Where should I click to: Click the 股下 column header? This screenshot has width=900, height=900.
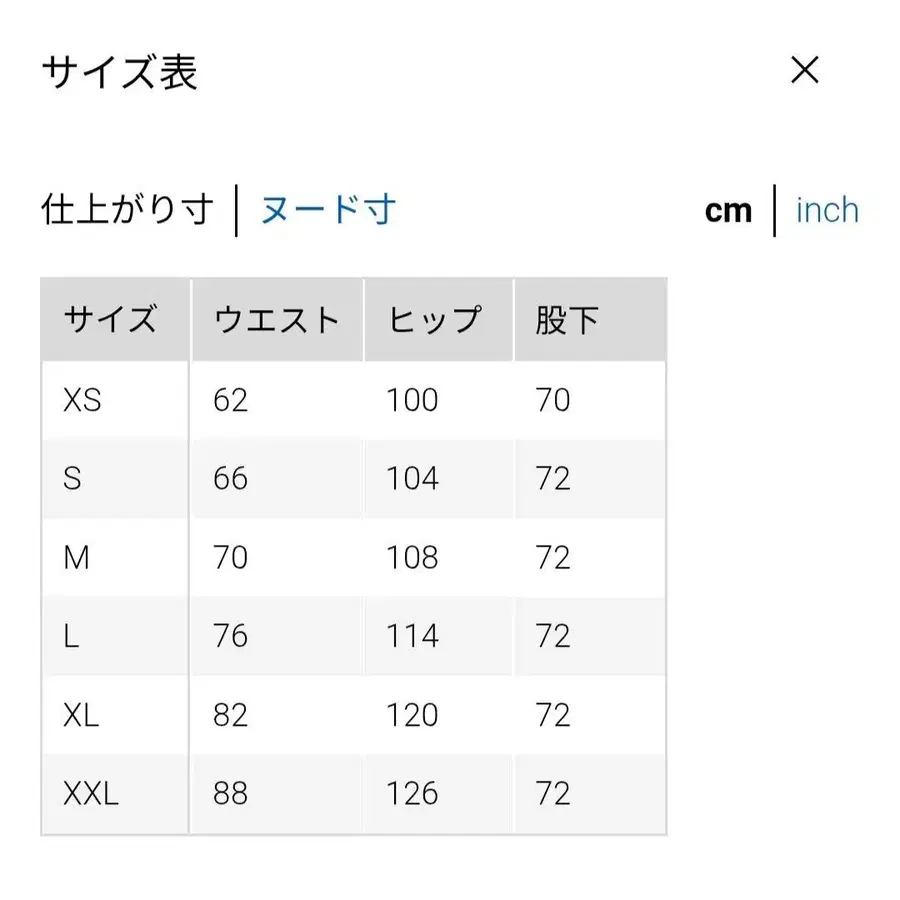[x=566, y=320]
